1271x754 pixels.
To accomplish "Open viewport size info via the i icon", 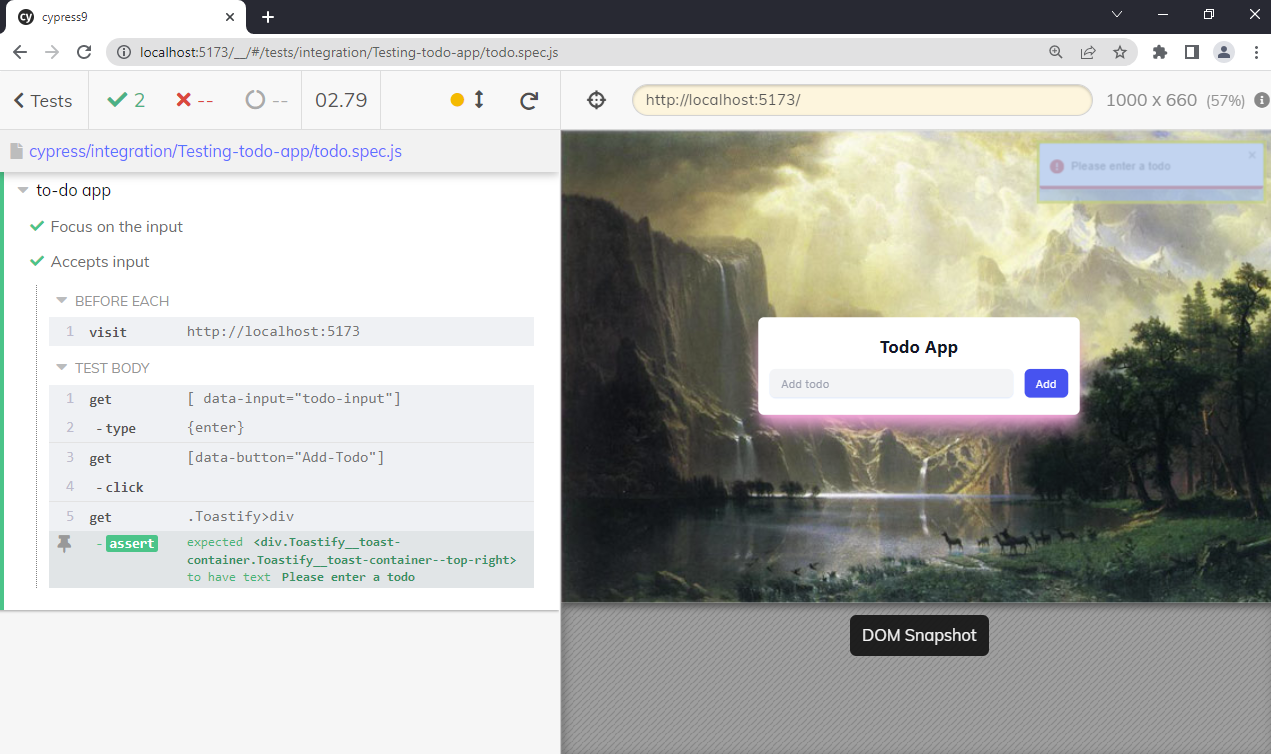I will [x=1261, y=100].
